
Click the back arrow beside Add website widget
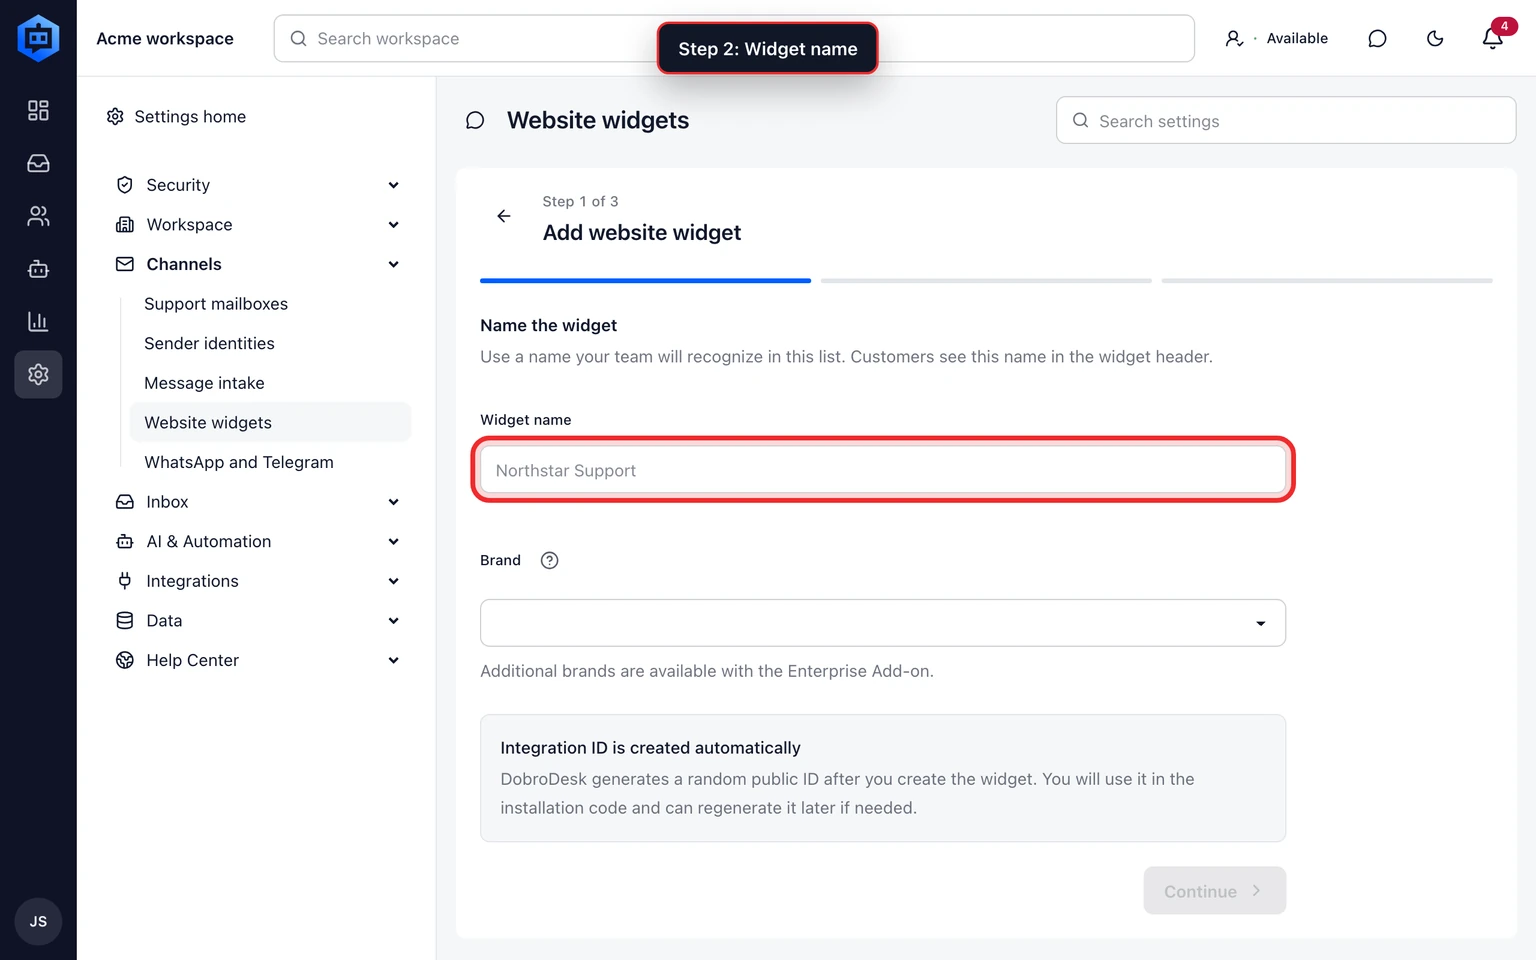504,216
